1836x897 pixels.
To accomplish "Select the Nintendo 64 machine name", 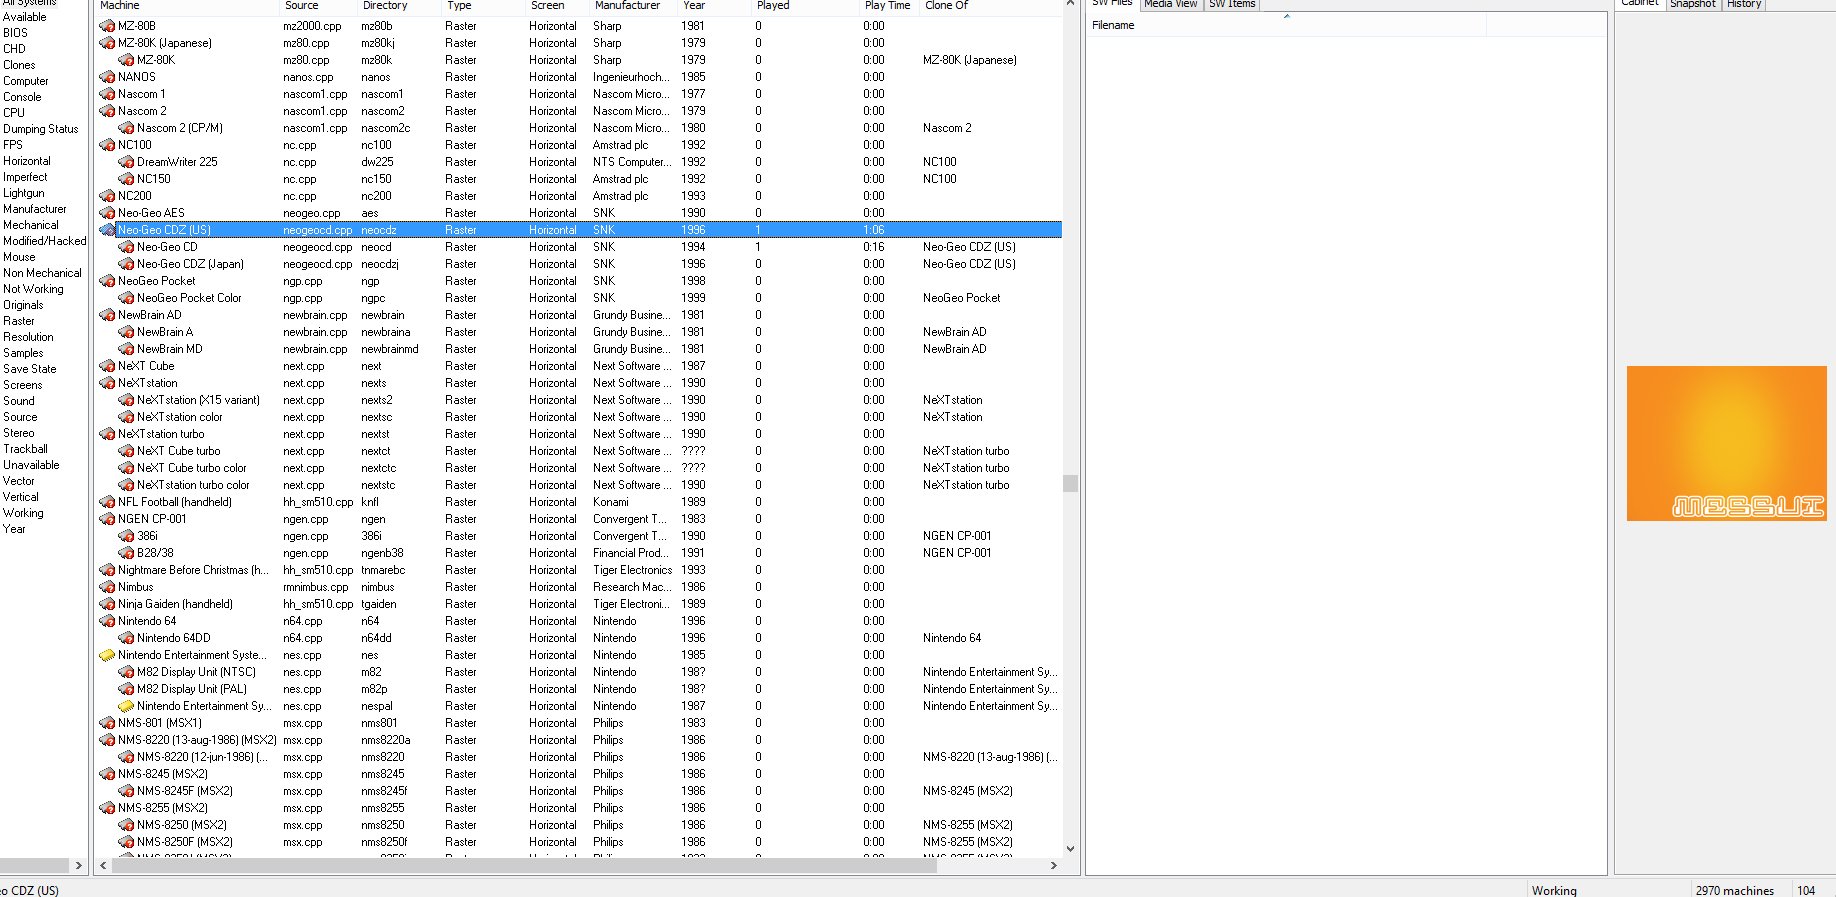I will [x=147, y=621].
